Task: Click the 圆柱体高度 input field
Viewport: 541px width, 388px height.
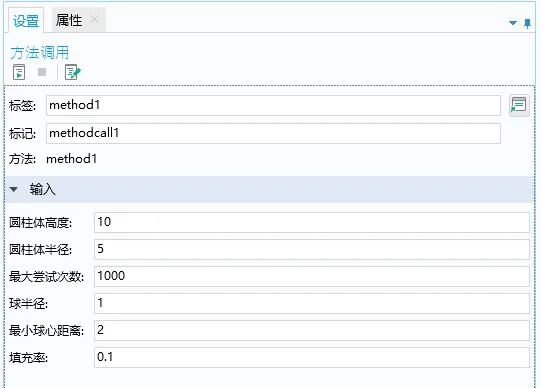Action: click(x=312, y=222)
